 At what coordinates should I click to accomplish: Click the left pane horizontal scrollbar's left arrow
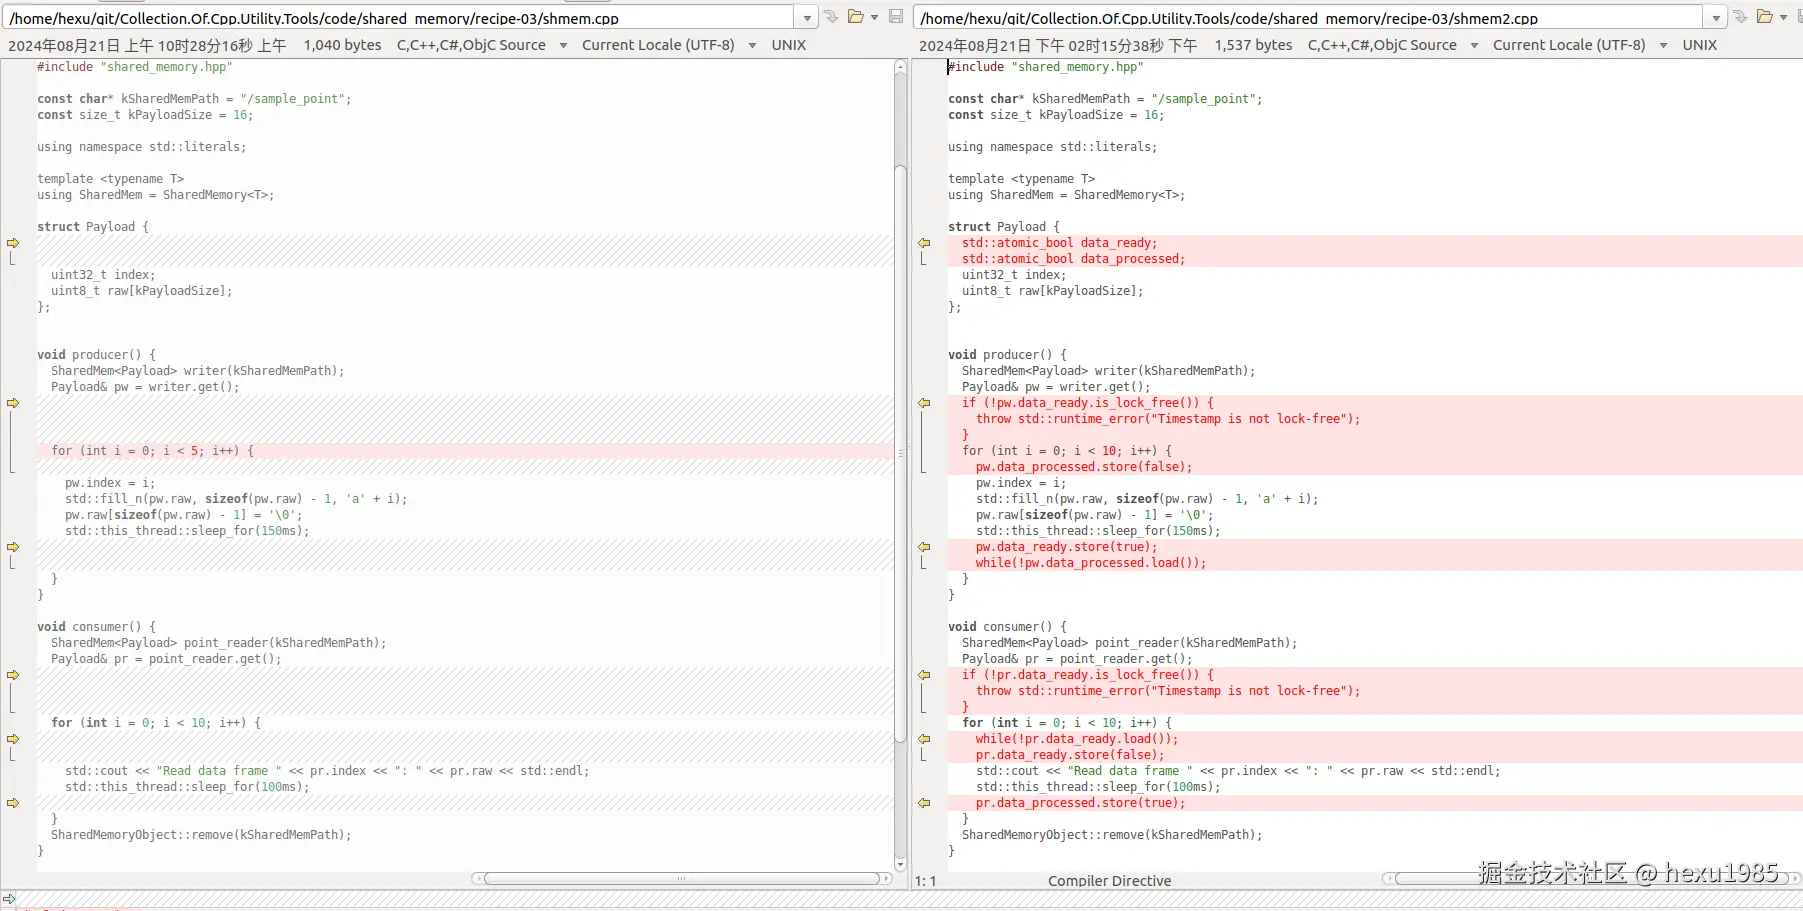[478, 879]
